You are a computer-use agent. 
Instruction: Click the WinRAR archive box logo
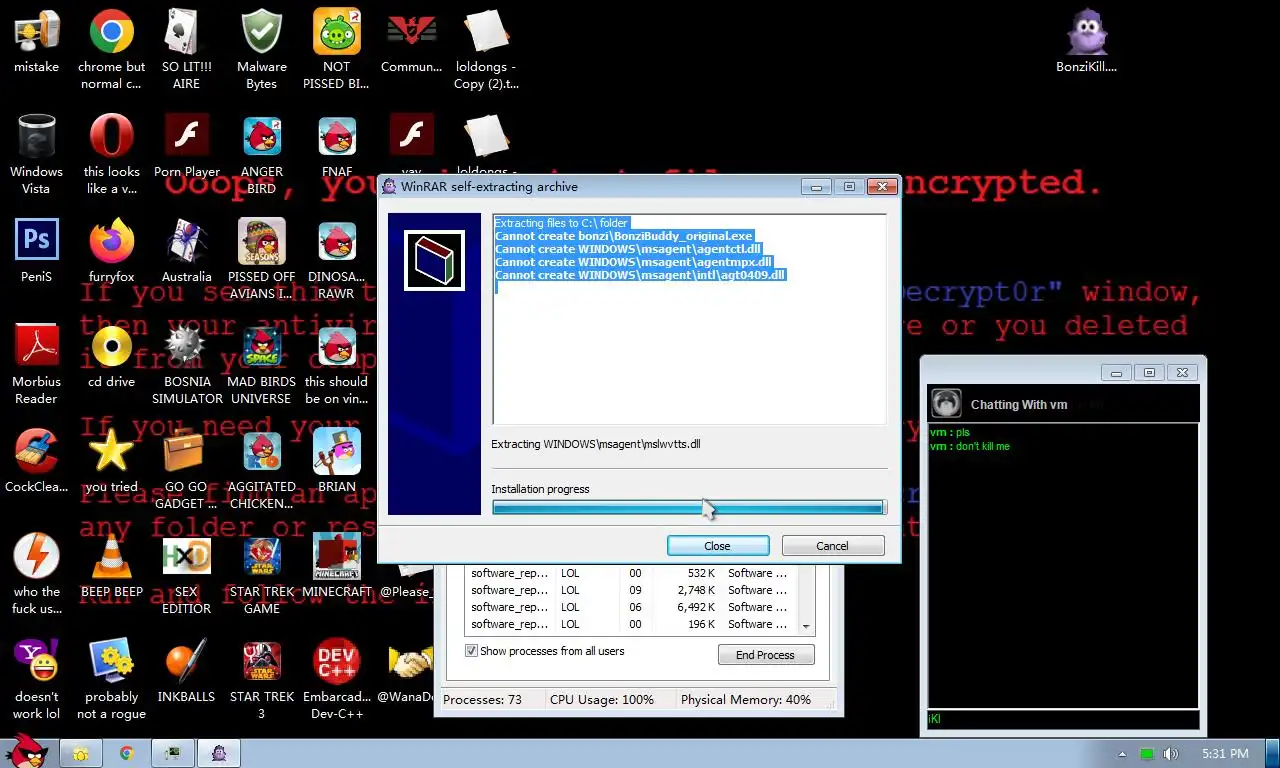point(434,260)
